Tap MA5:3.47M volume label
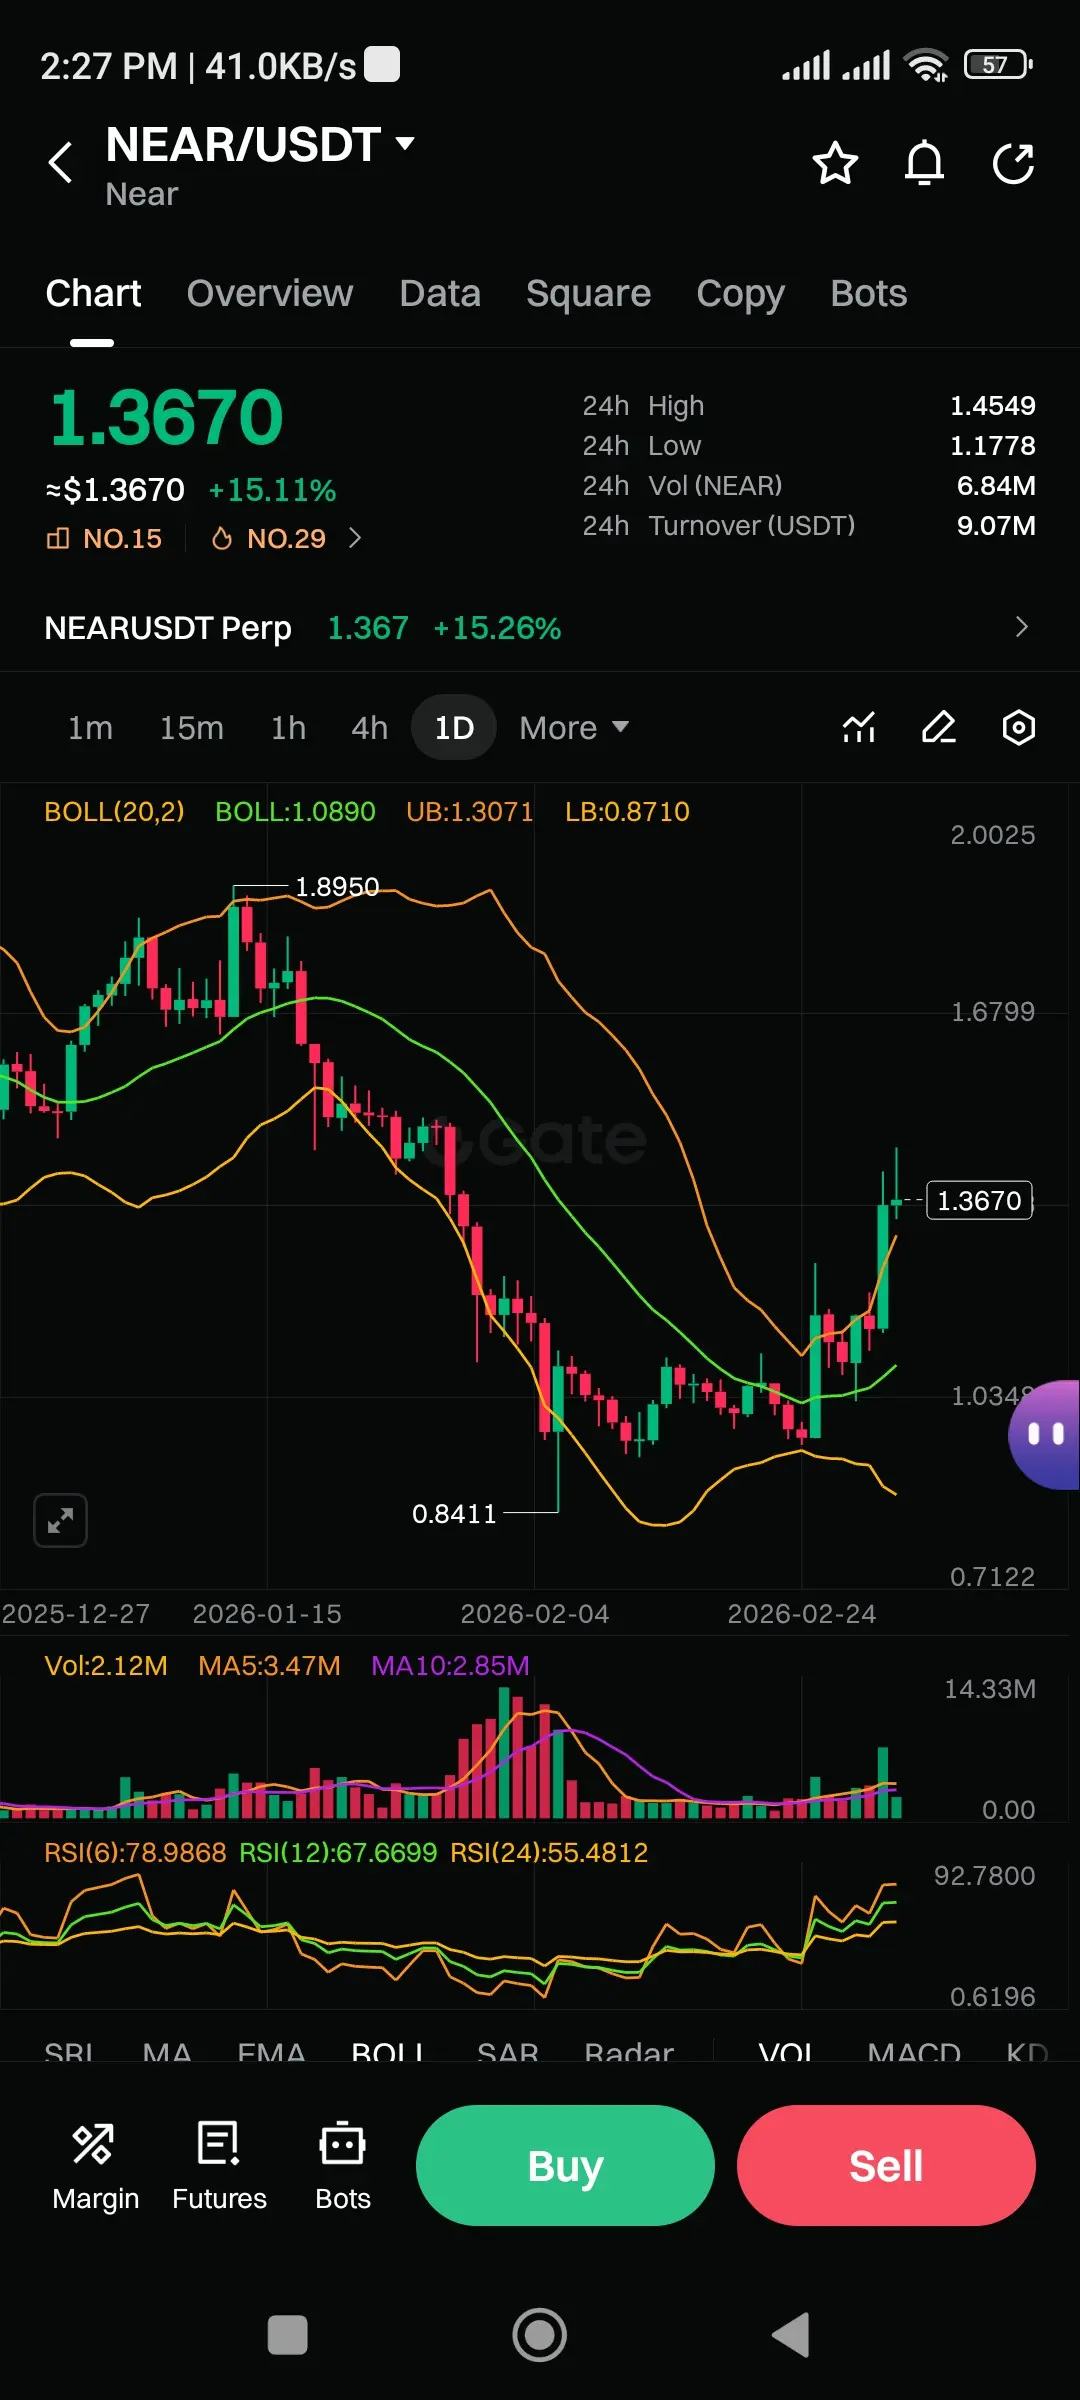 coord(269,1666)
